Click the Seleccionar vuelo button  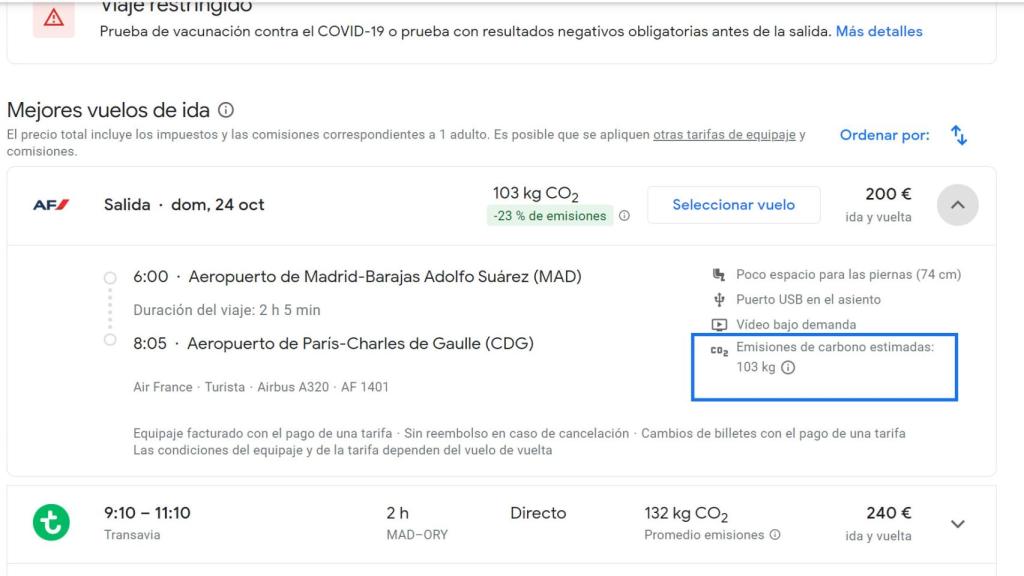734,204
